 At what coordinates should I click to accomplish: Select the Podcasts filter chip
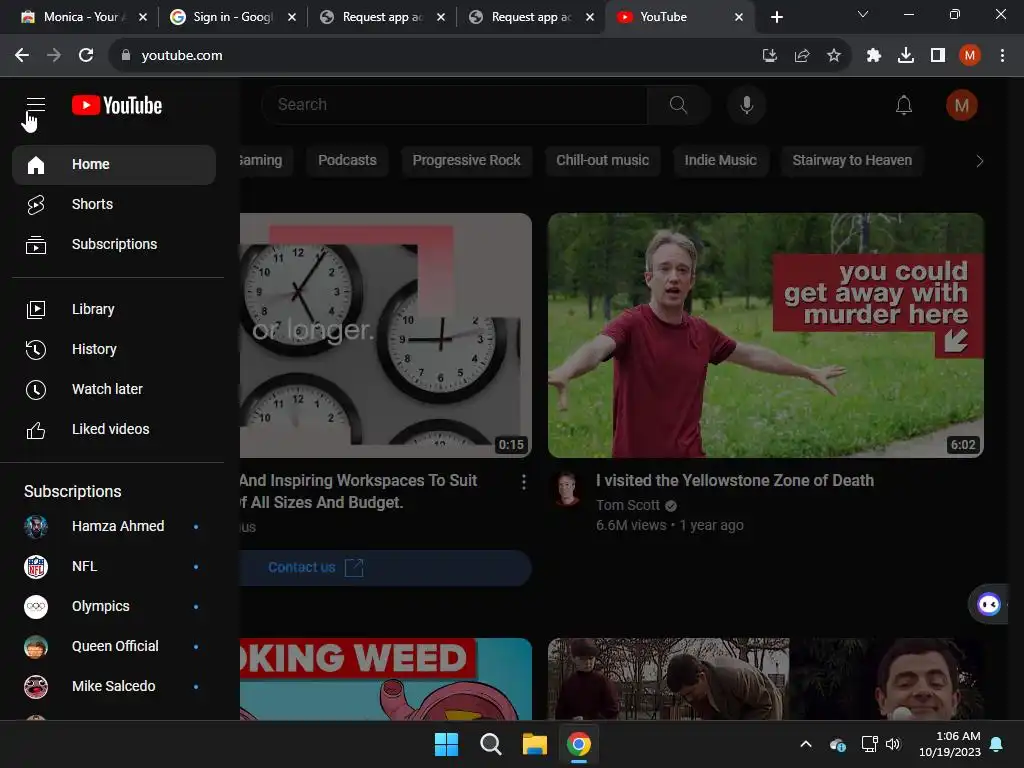pyautogui.click(x=347, y=161)
